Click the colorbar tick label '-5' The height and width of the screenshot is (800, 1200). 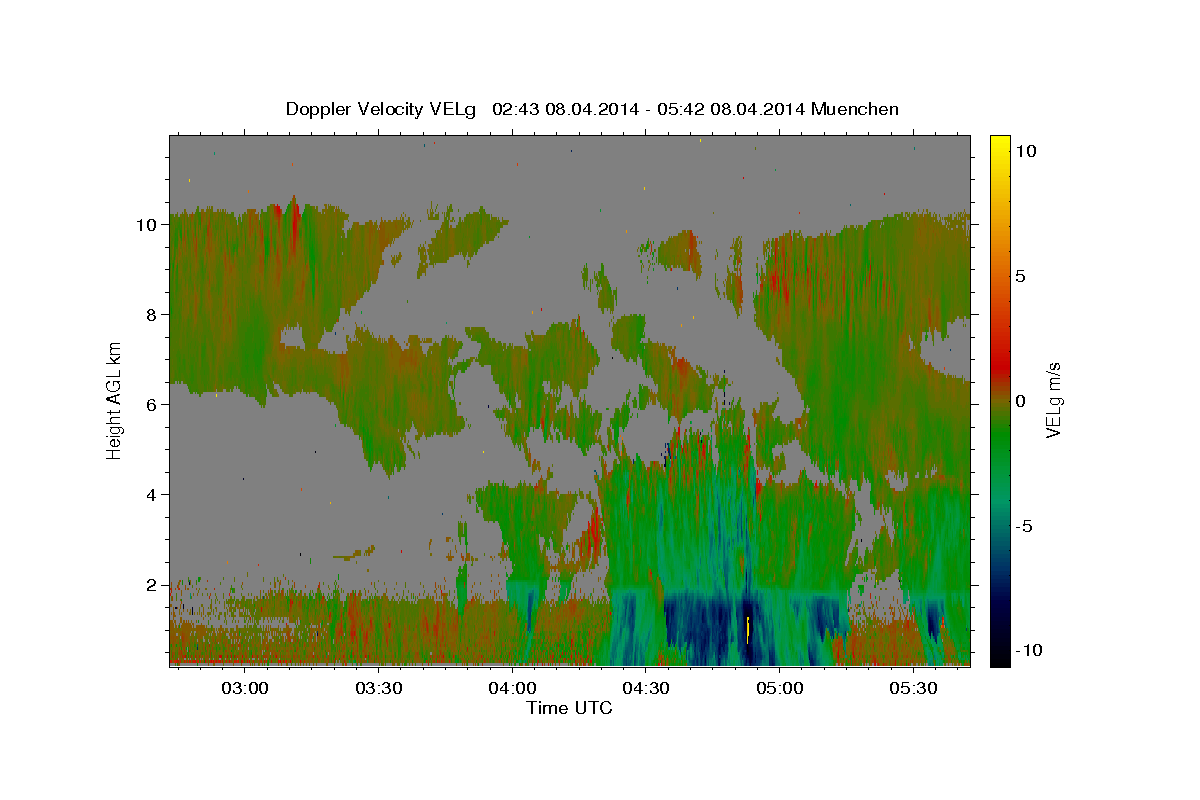(x=1024, y=526)
